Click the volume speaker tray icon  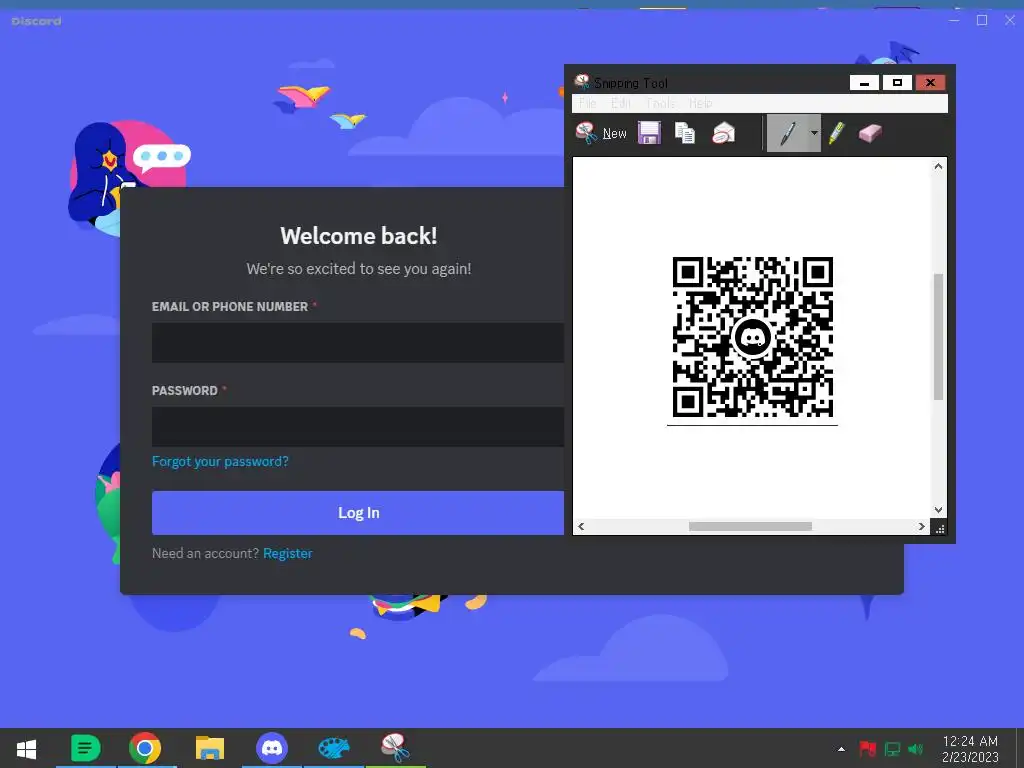pyautogui.click(x=916, y=749)
